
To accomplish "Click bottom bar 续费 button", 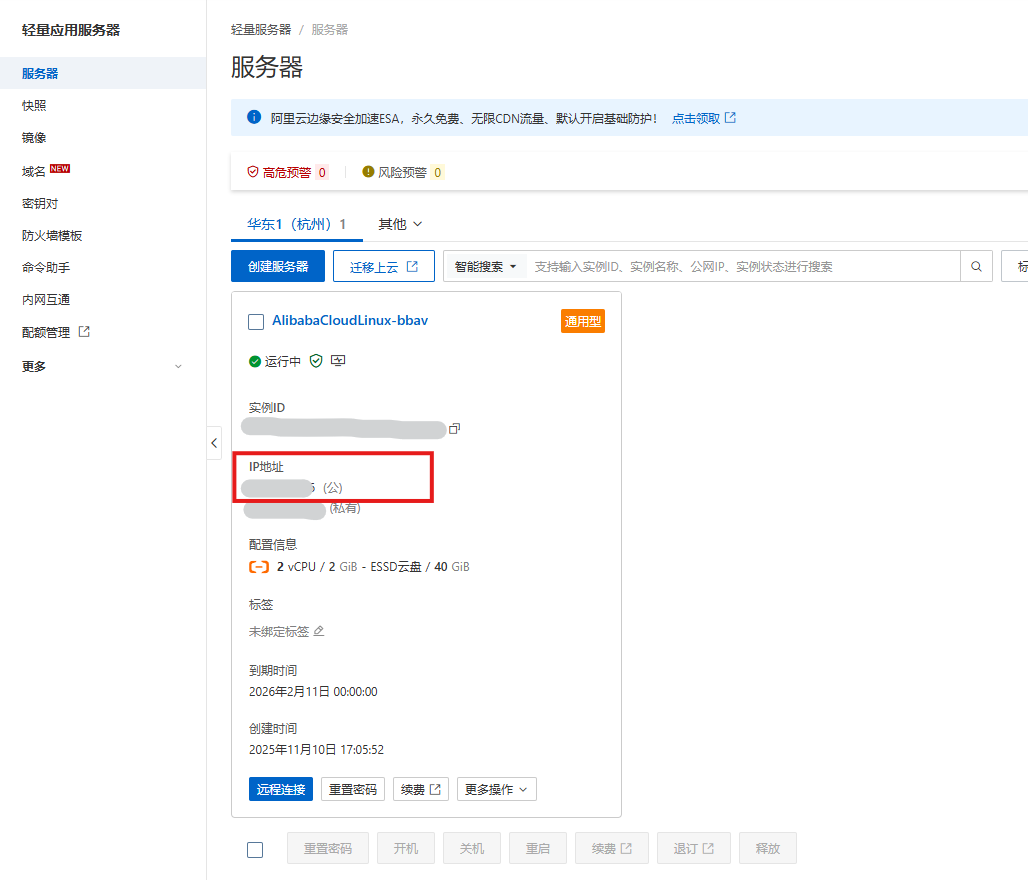I will coord(612,849).
